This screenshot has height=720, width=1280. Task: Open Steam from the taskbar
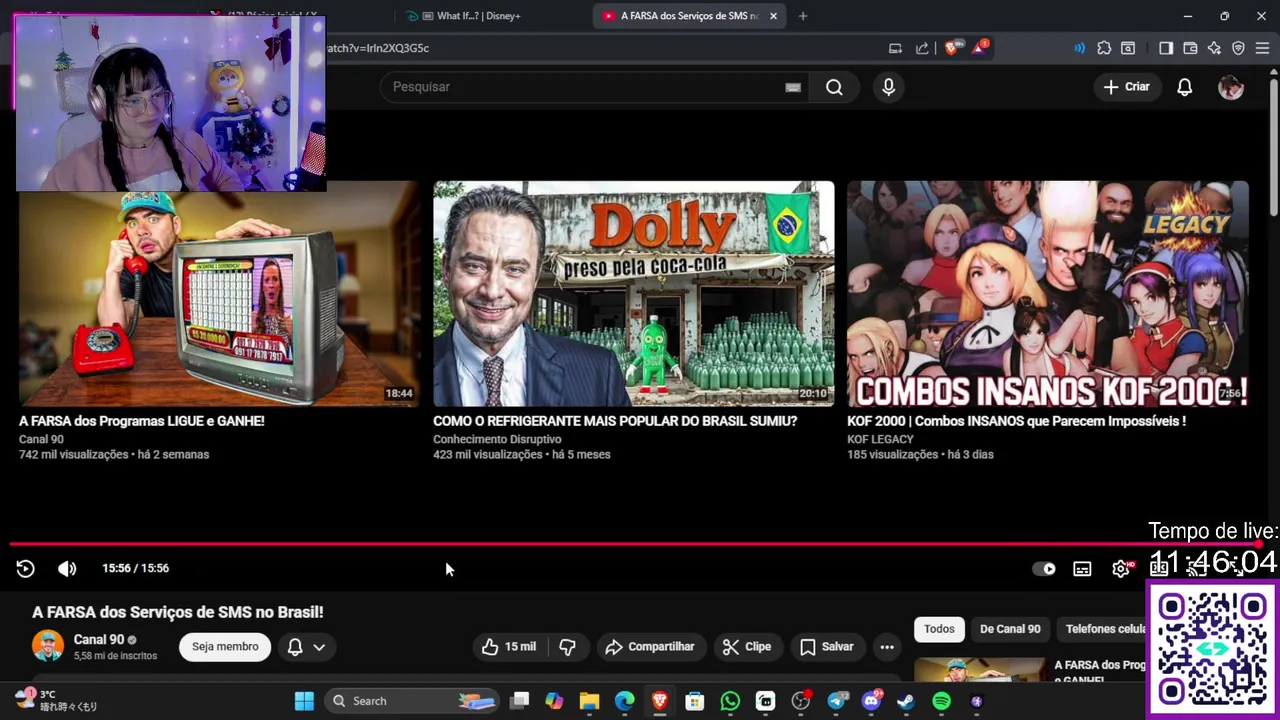click(x=906, y=701)
